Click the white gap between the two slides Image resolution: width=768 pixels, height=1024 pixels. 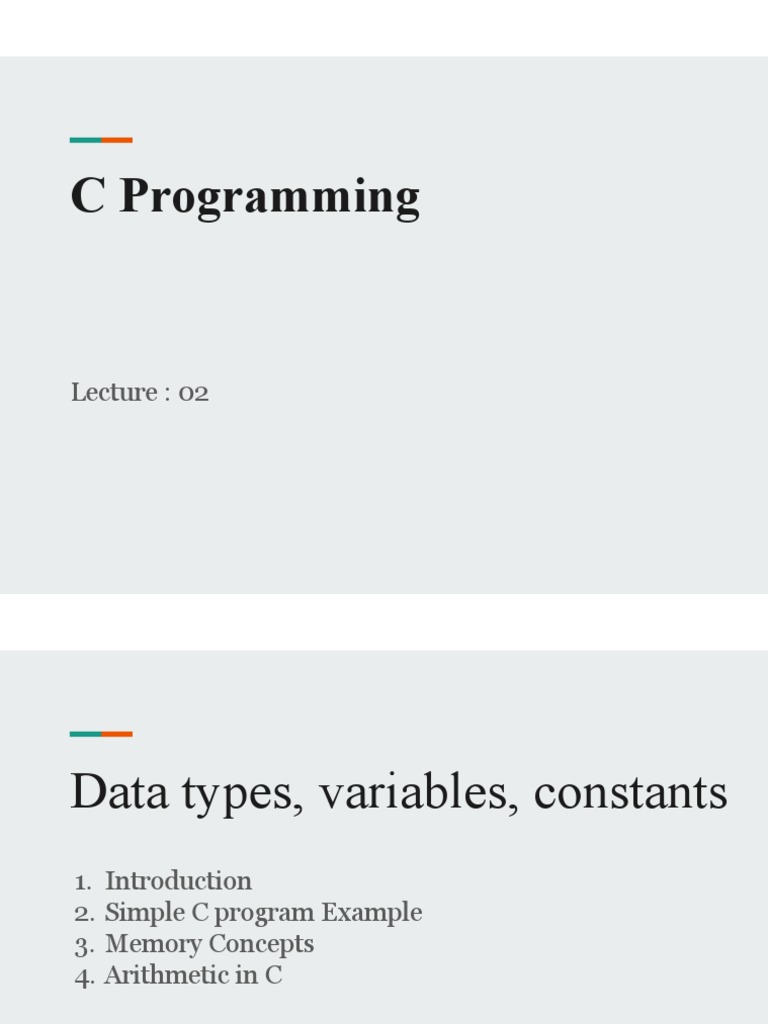(x=384, y=621)
